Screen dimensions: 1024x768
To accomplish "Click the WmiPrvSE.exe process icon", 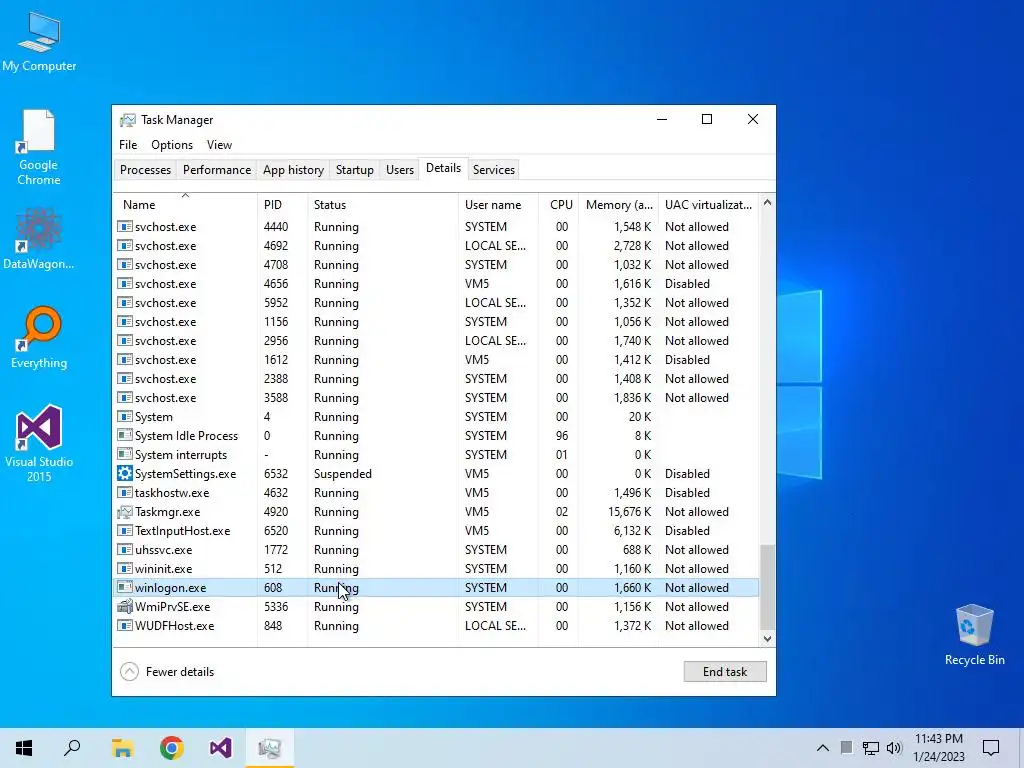I will point(125,607).
